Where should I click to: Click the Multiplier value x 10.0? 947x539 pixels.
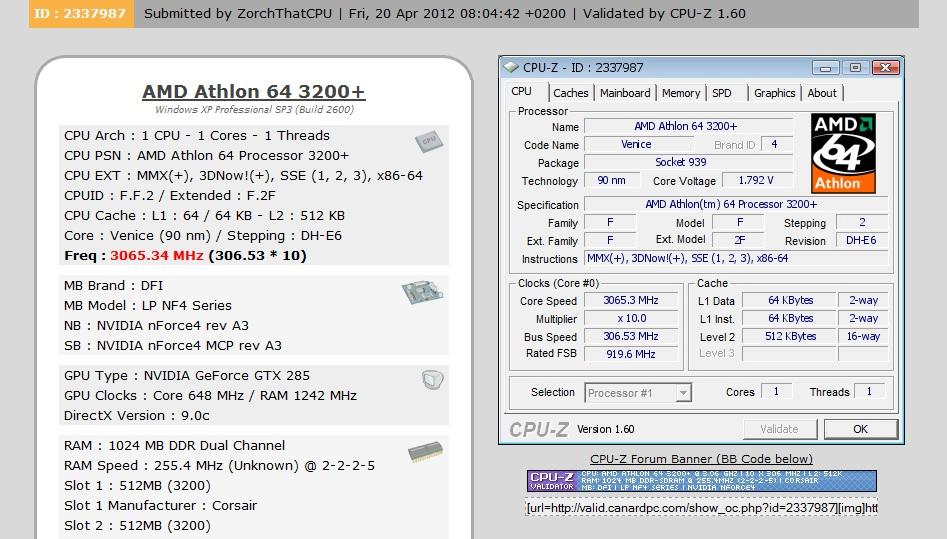(631, 318)
